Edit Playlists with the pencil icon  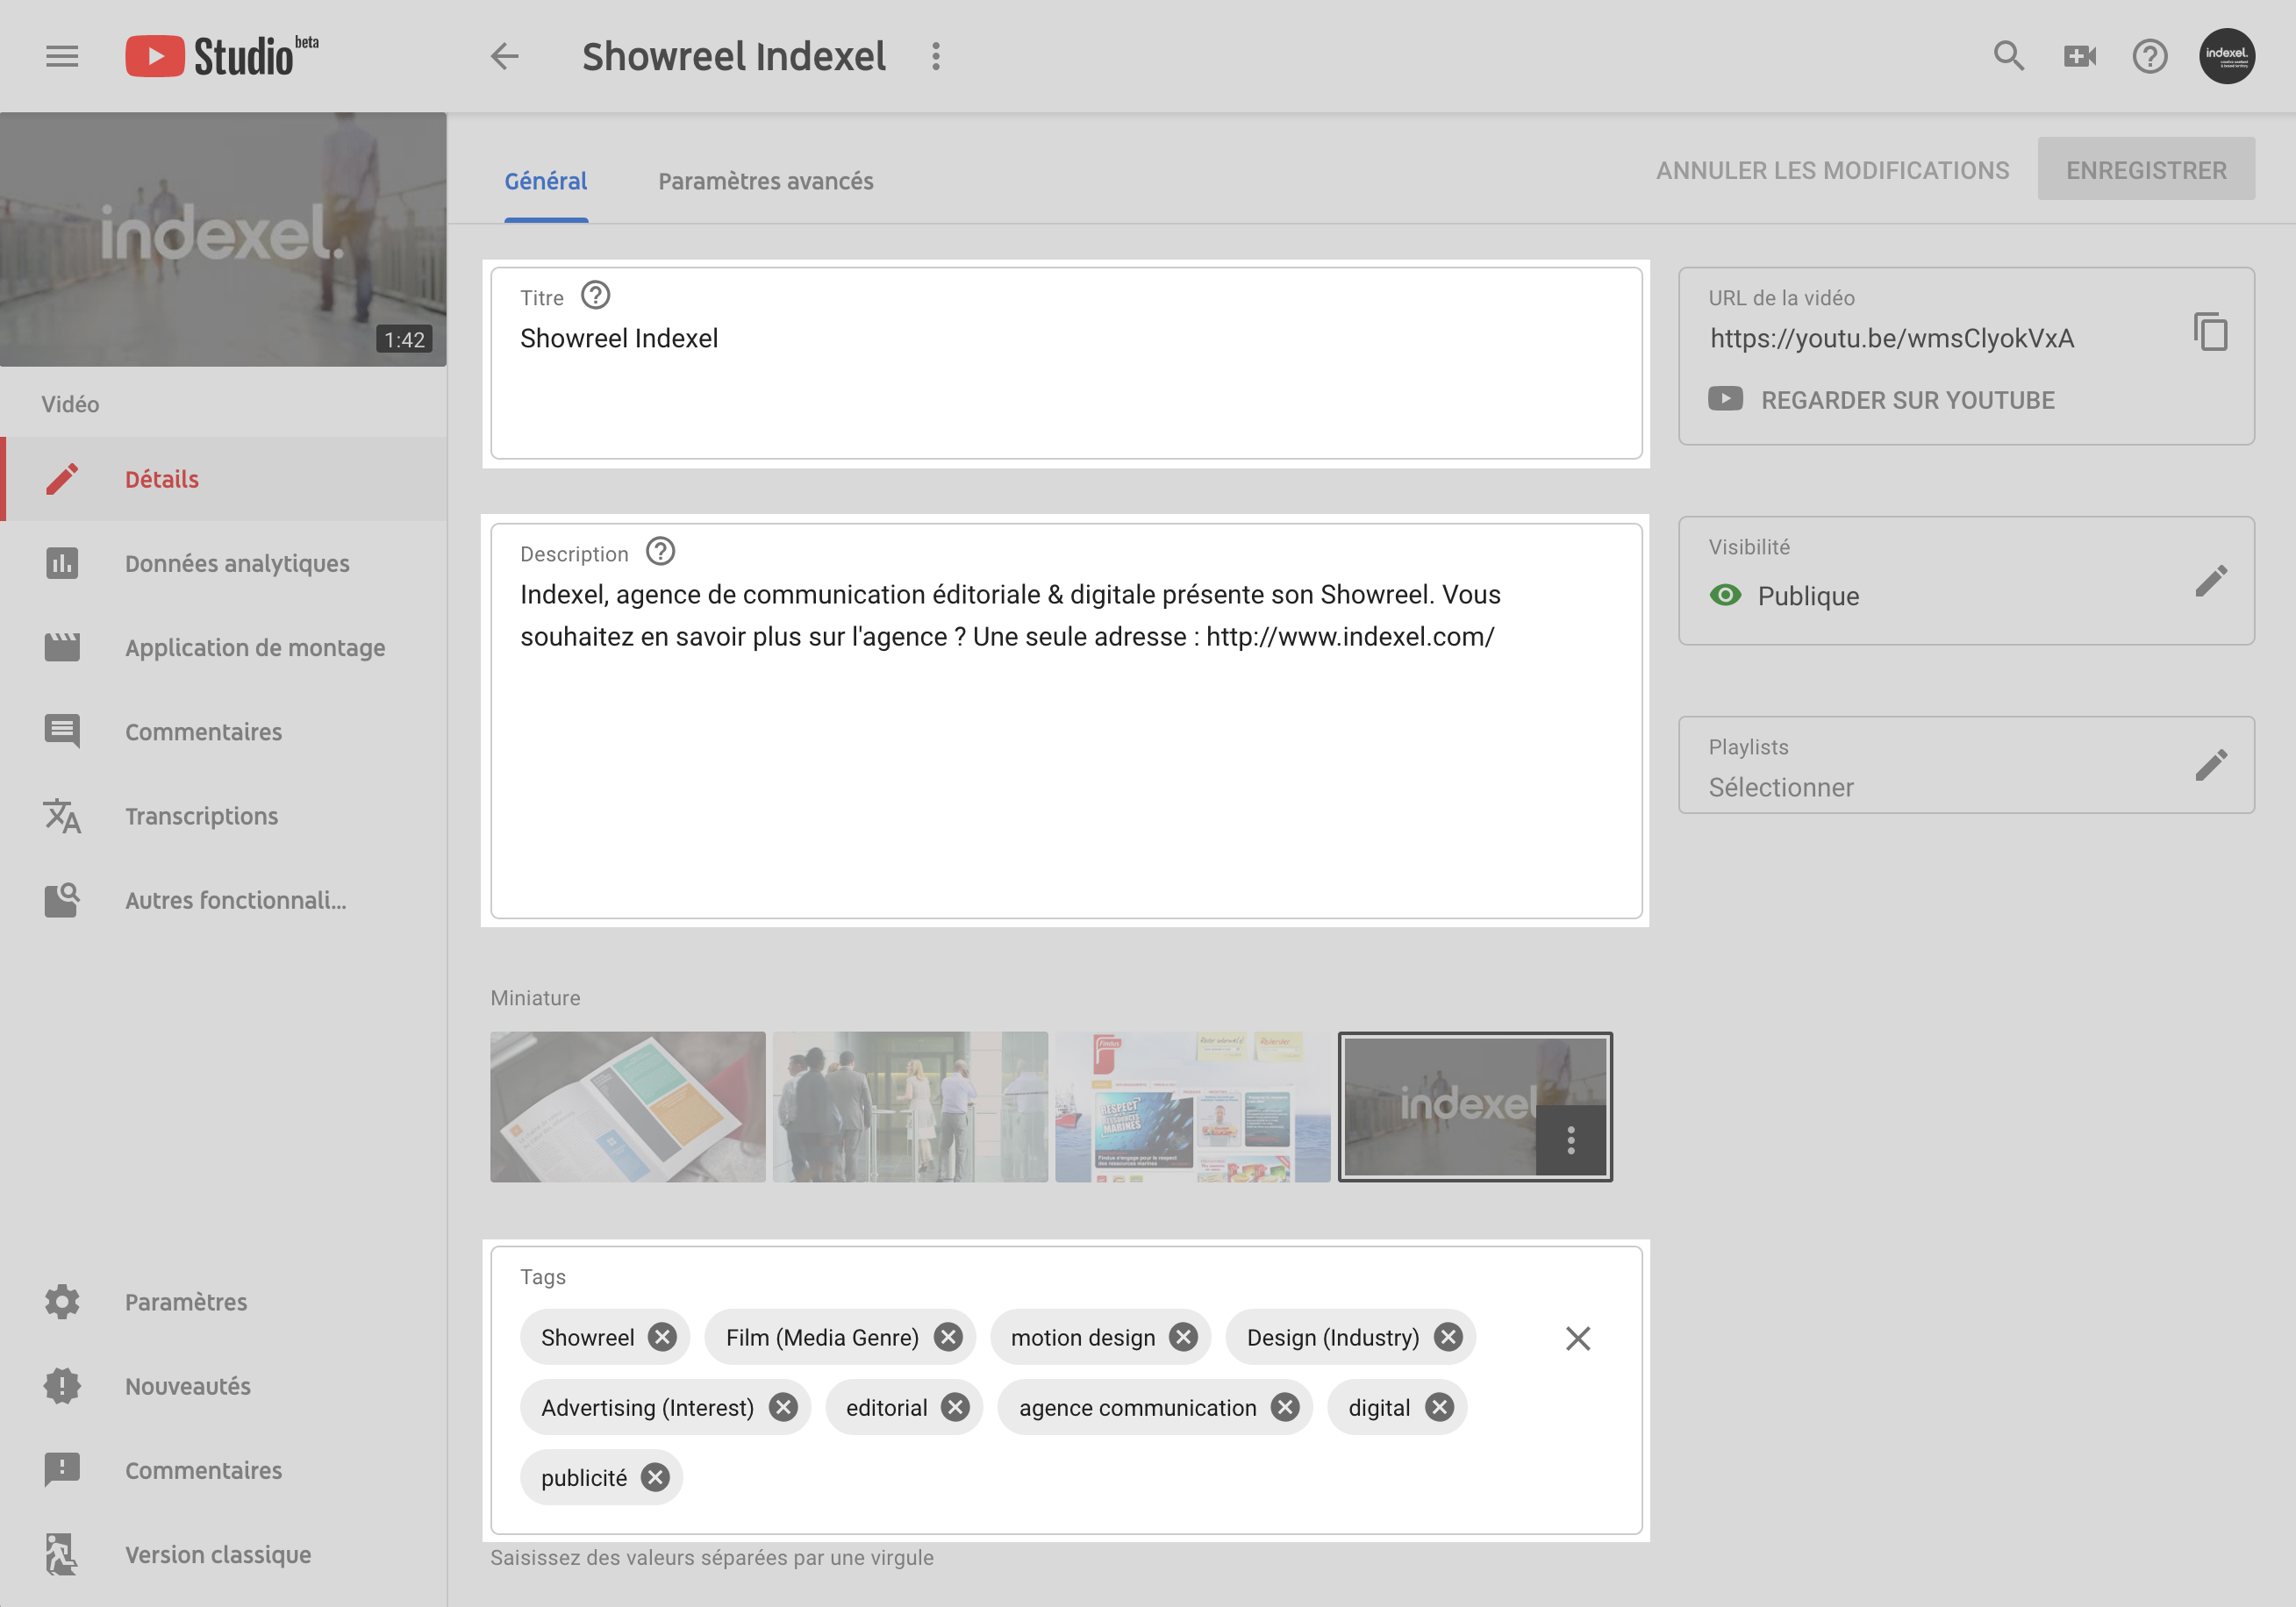coord(2211,764)
